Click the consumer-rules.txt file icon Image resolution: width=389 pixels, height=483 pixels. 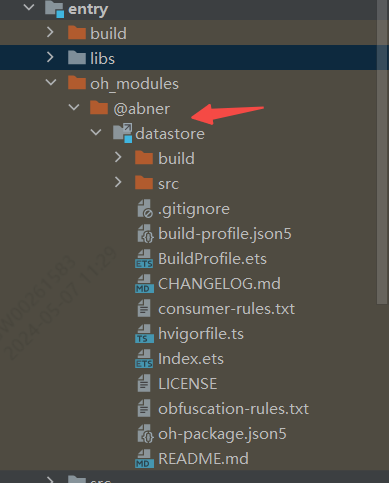click(x=144, y=308)
